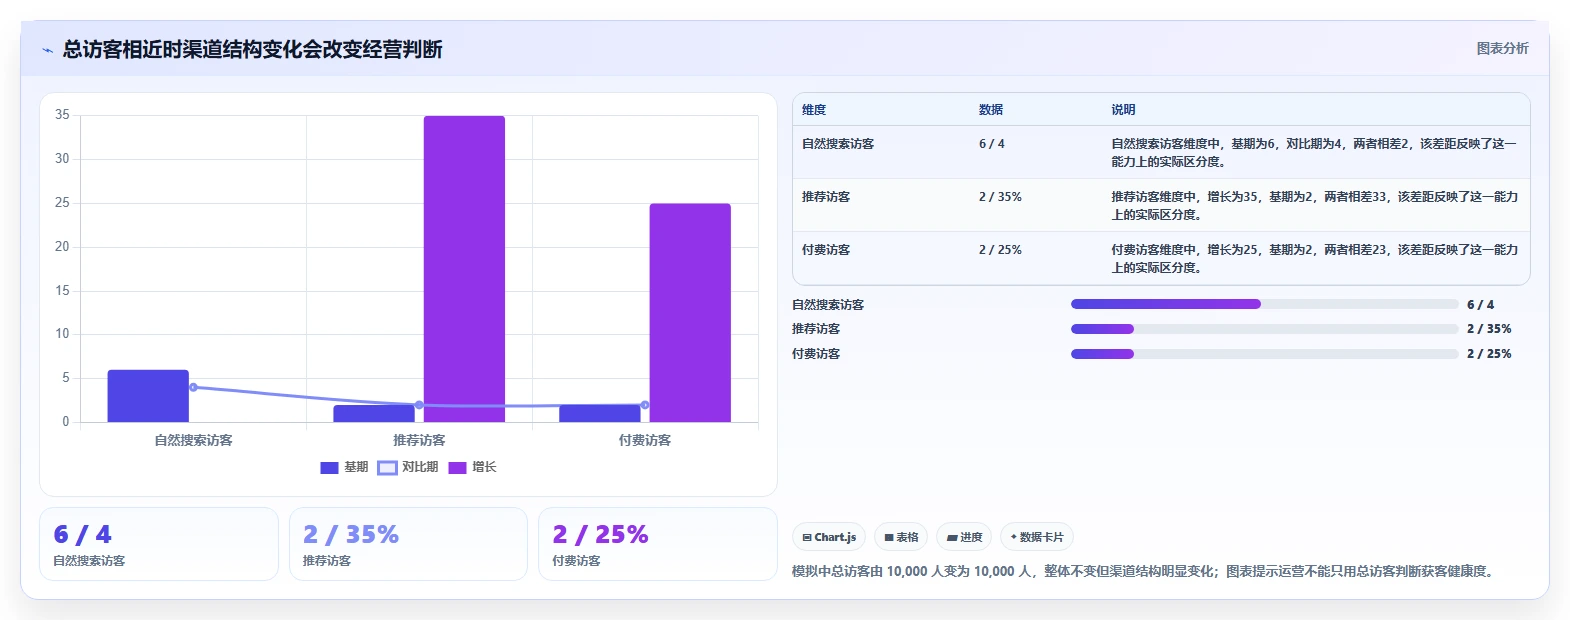Click the '2 / 25%' value right of the progress bar
This screenshot has height=620, width=1570.
point(1489,354)
